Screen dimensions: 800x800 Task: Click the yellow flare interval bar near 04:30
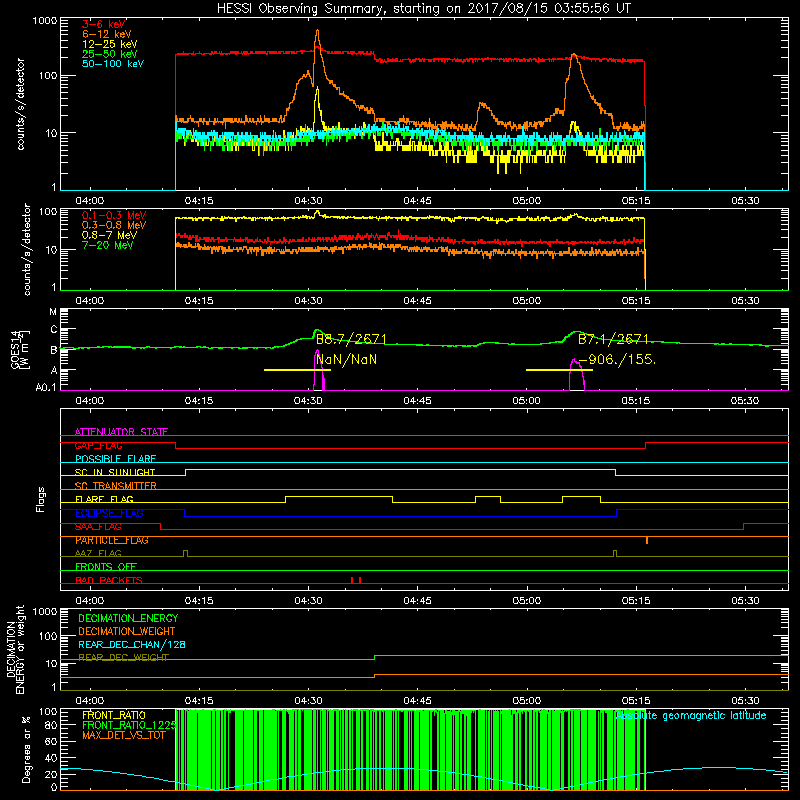pos(297,370)
